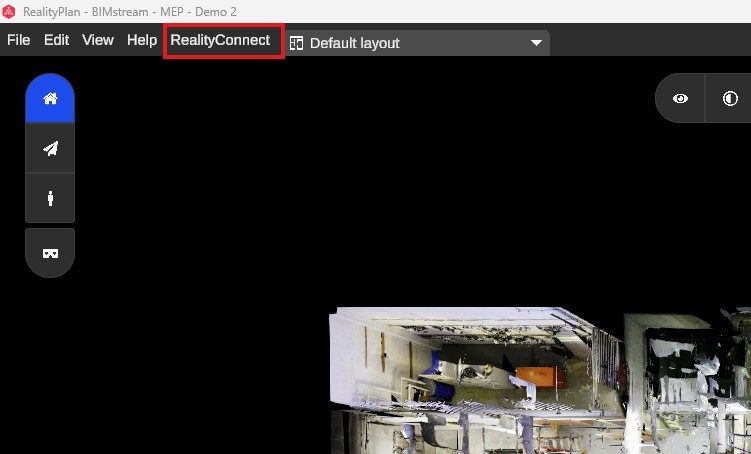
Task: Click the layout grid icon beside Default layout
Action: coord(296,44)
